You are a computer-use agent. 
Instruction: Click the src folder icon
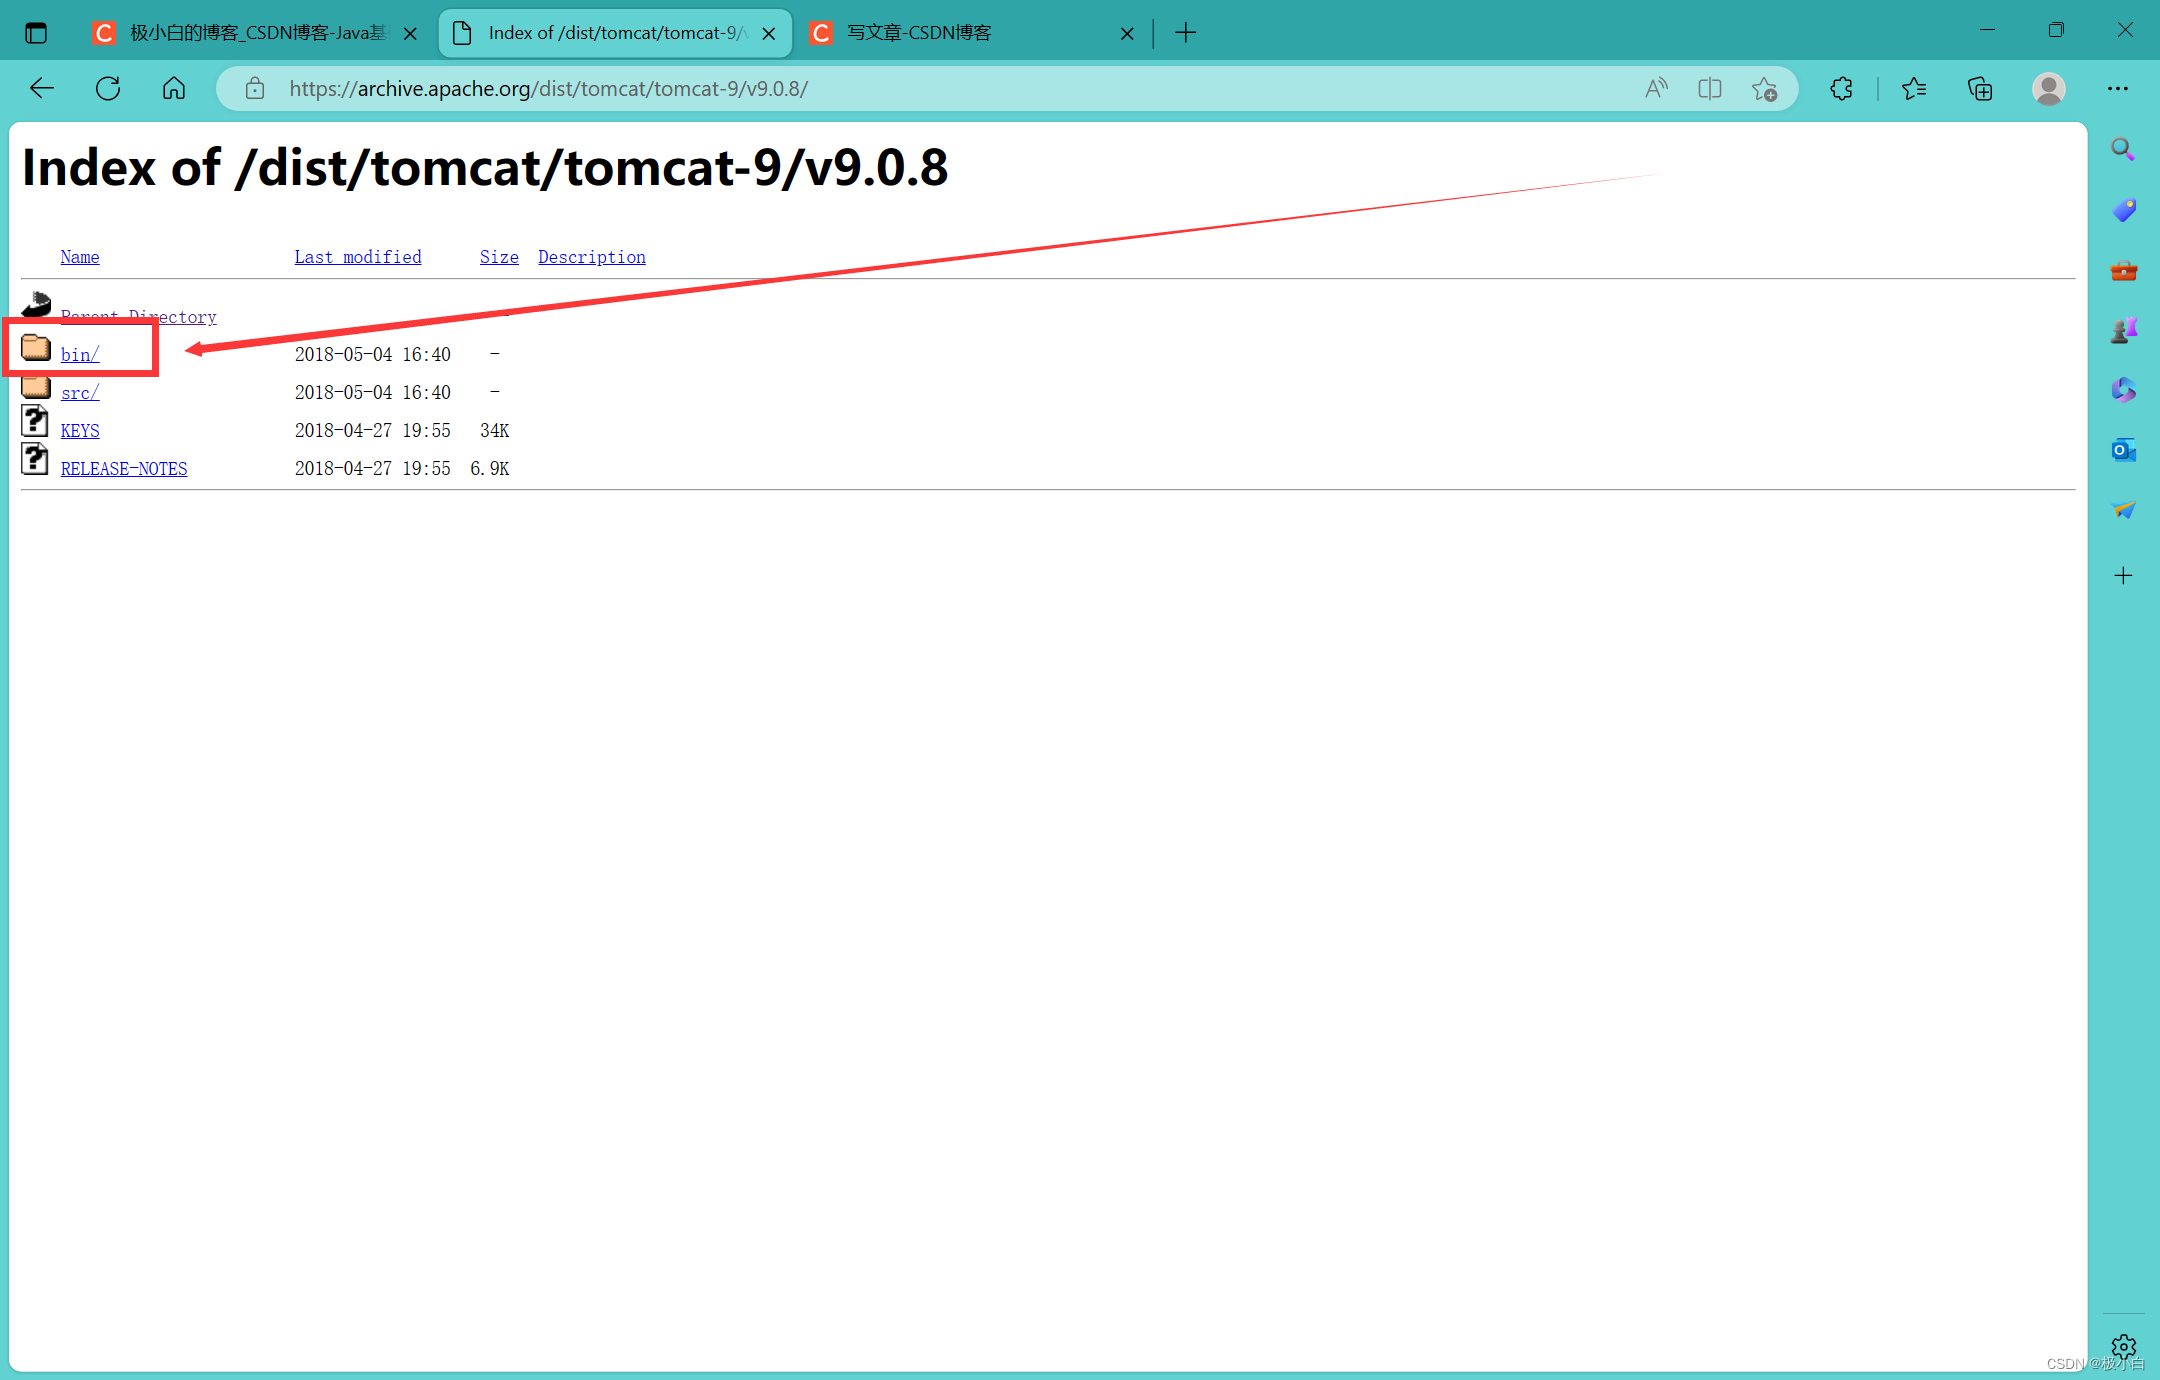[36, 386]
